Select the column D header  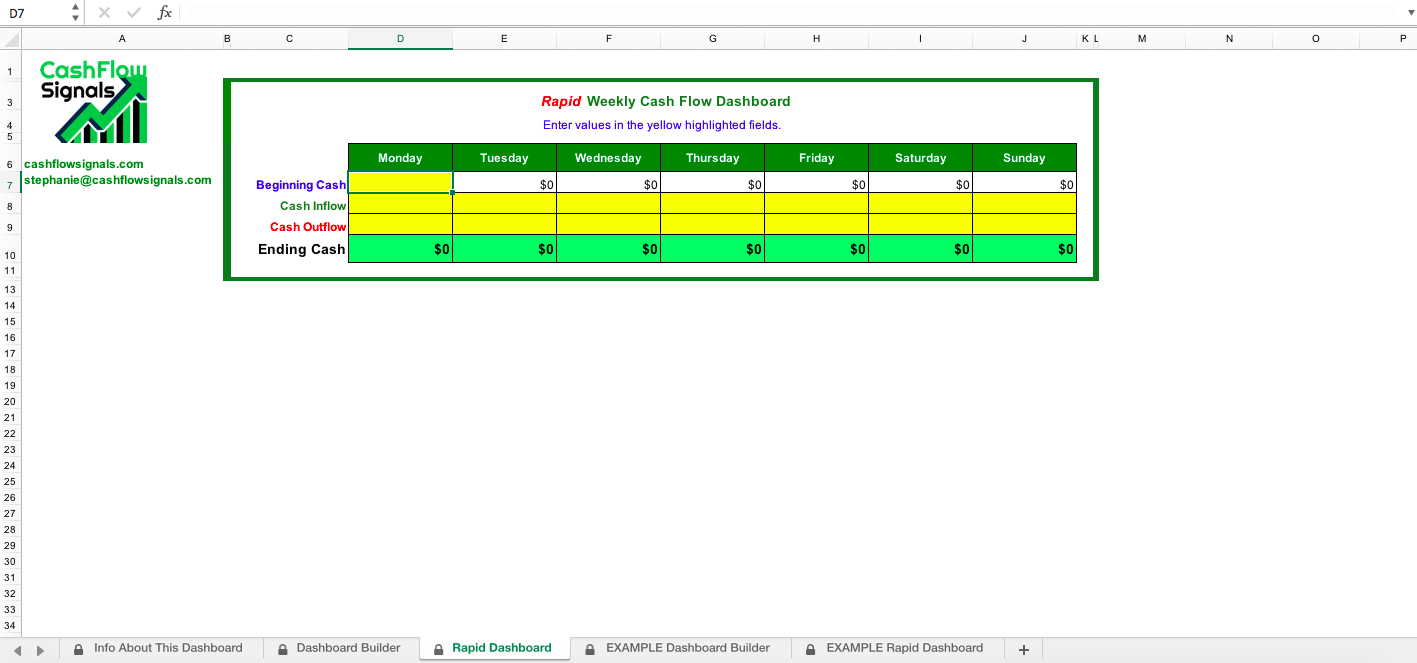399,38
